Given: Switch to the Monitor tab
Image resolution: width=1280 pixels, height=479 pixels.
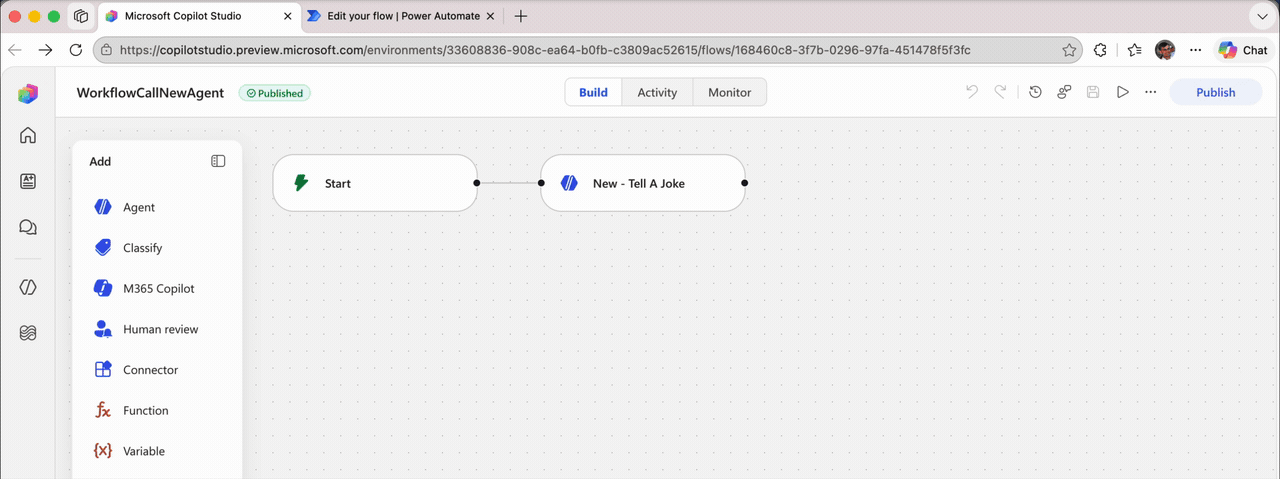Looking at the screenshot, I should click(x=729, y=92).
